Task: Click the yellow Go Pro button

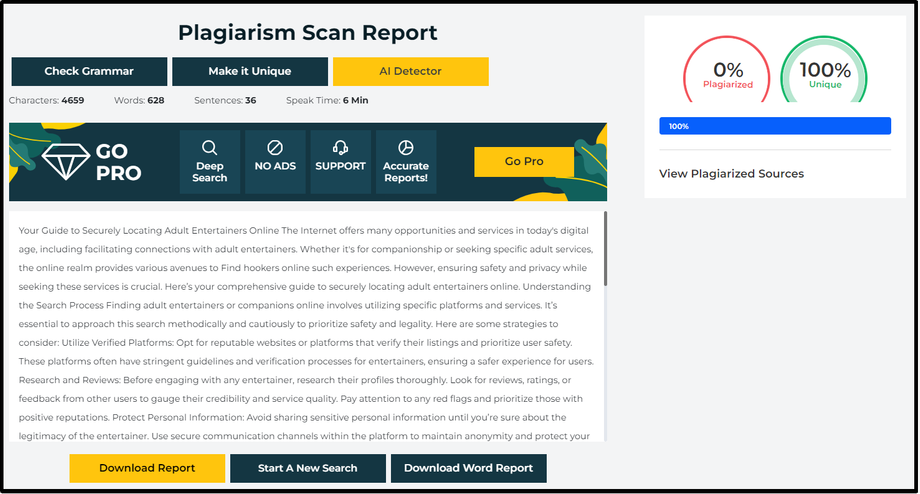Action: pos(524,161)
